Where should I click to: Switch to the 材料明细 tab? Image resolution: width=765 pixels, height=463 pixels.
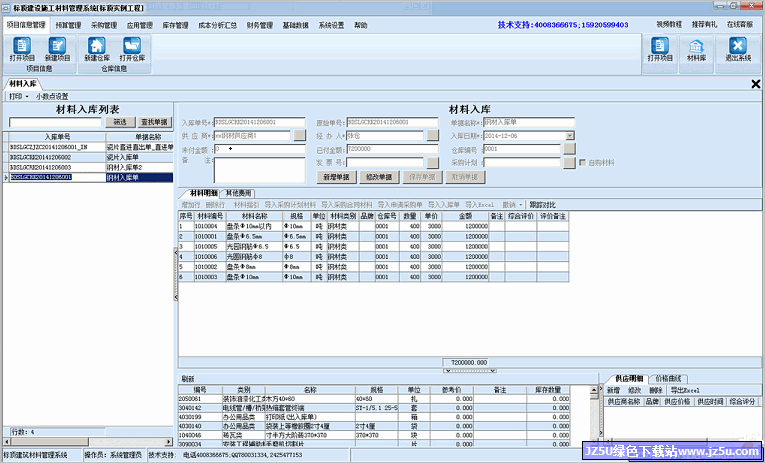point(203,193)
